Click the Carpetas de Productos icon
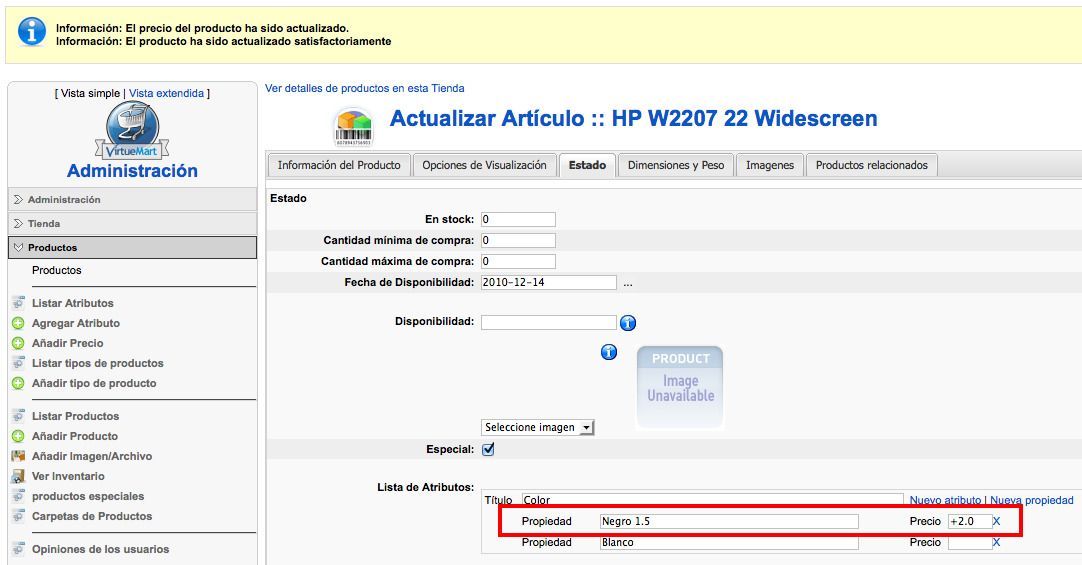The width and height of the screenshot is (1082, 565). 19,516
